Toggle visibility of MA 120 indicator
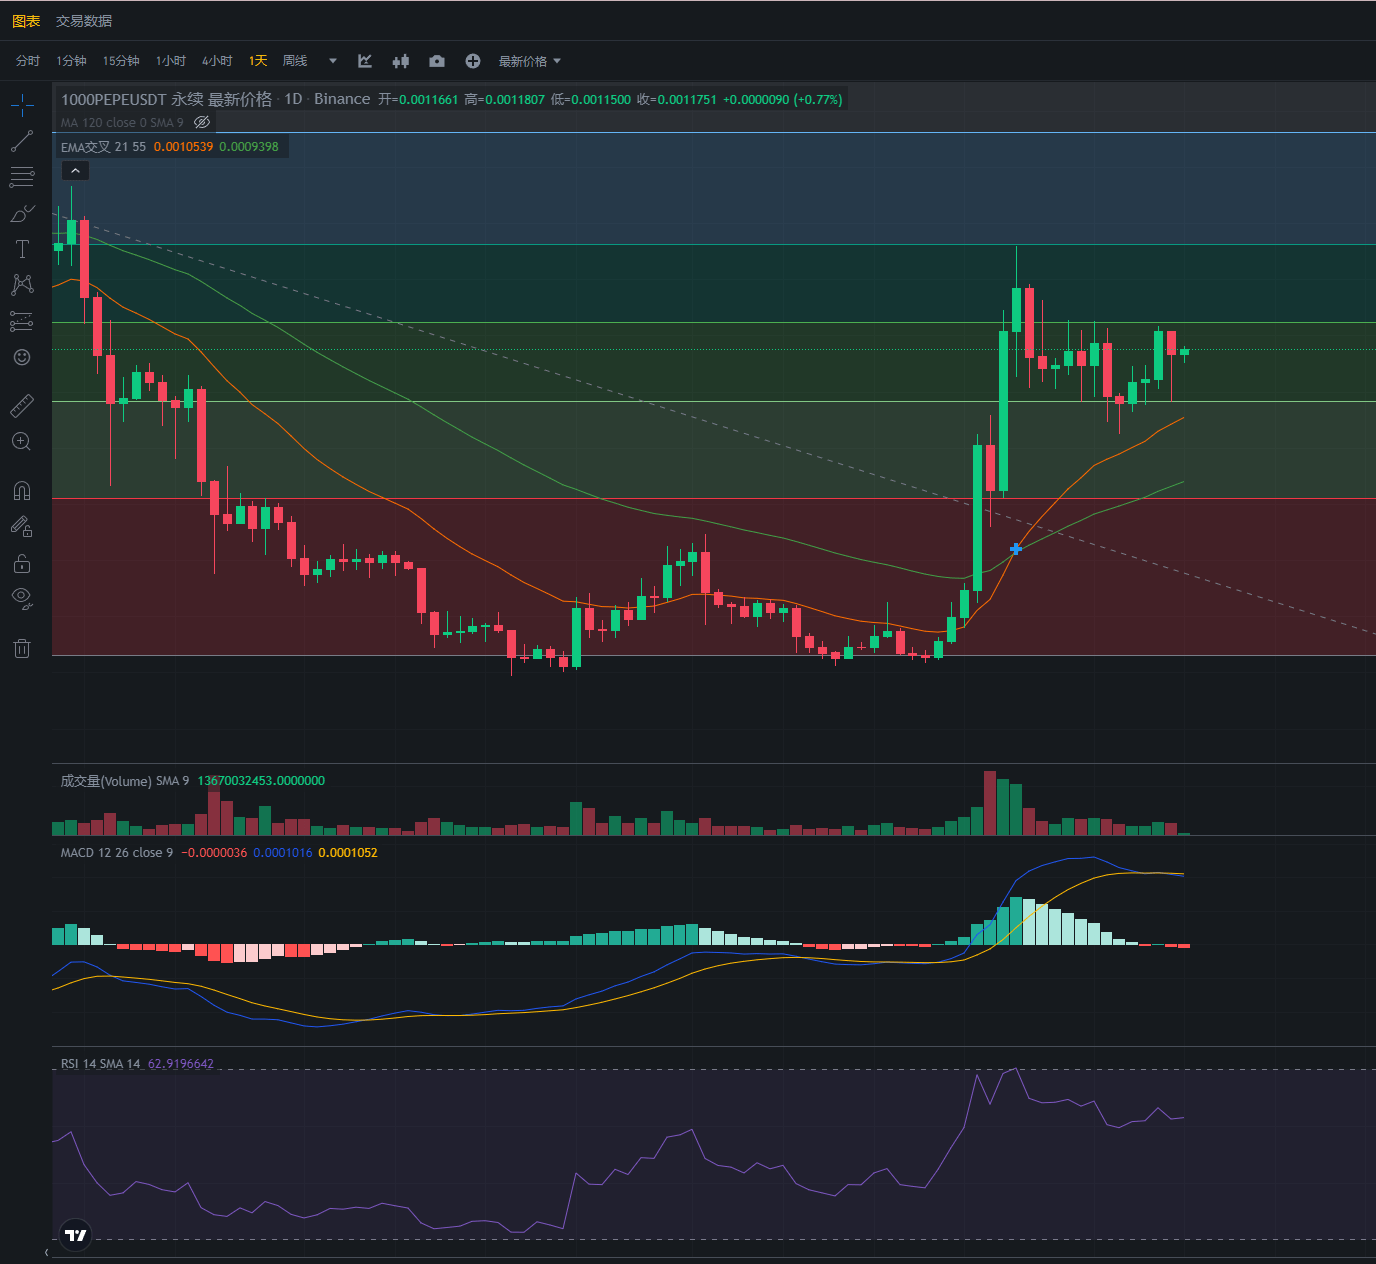This screenshot has width=1376, height=1264. (x=202, y=122)
